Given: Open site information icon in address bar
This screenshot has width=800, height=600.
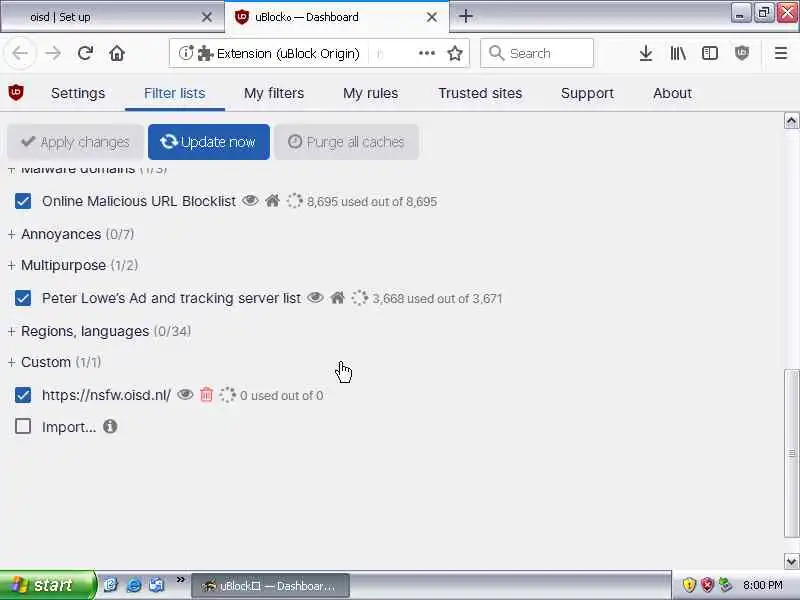Looking at the screenshot, I should pos(186,53).
